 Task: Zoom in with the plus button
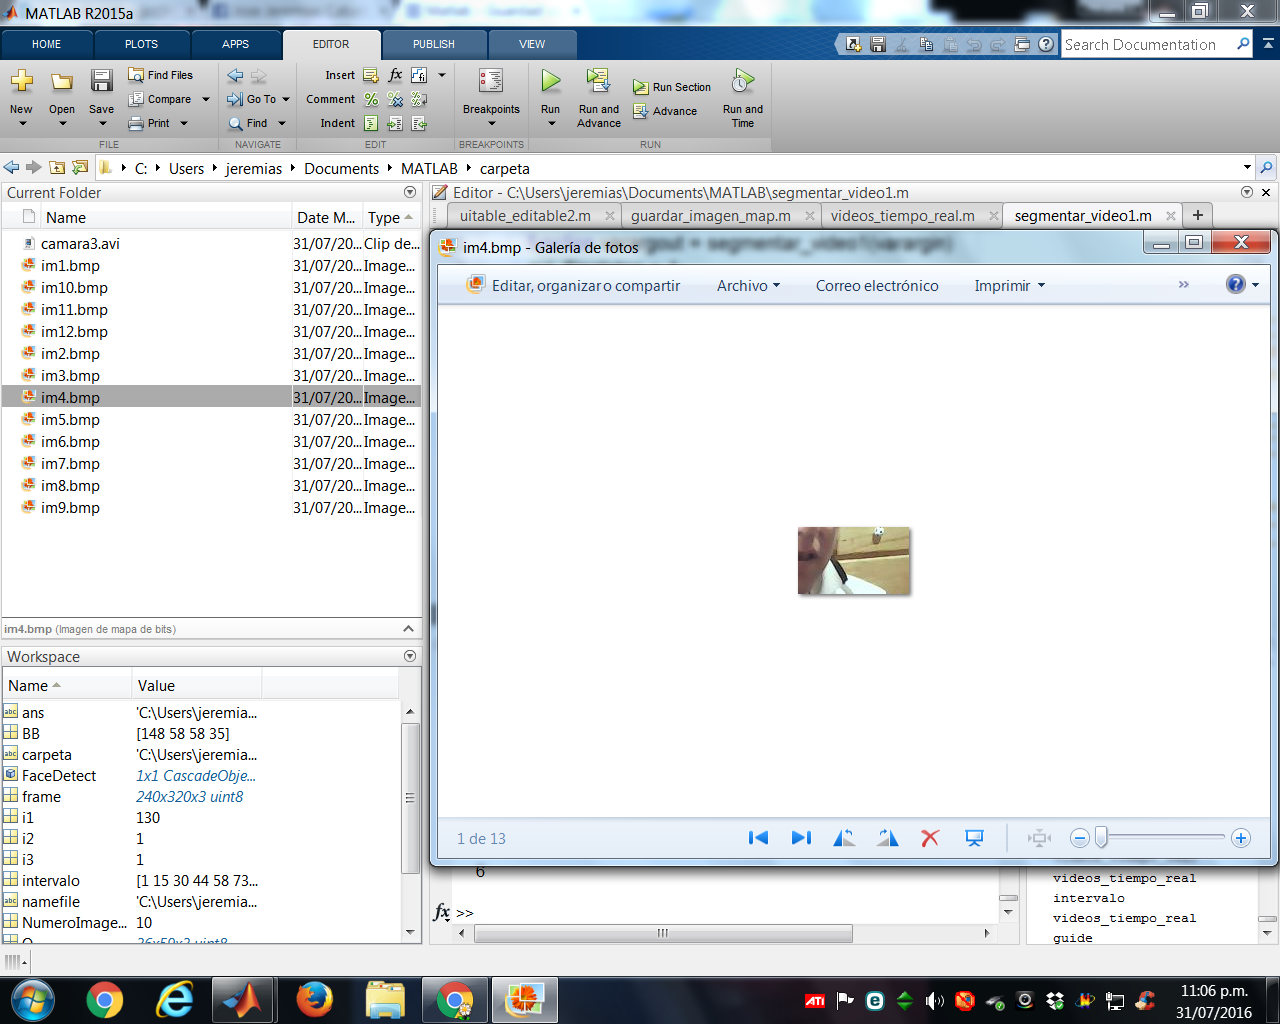[1241, 838]
